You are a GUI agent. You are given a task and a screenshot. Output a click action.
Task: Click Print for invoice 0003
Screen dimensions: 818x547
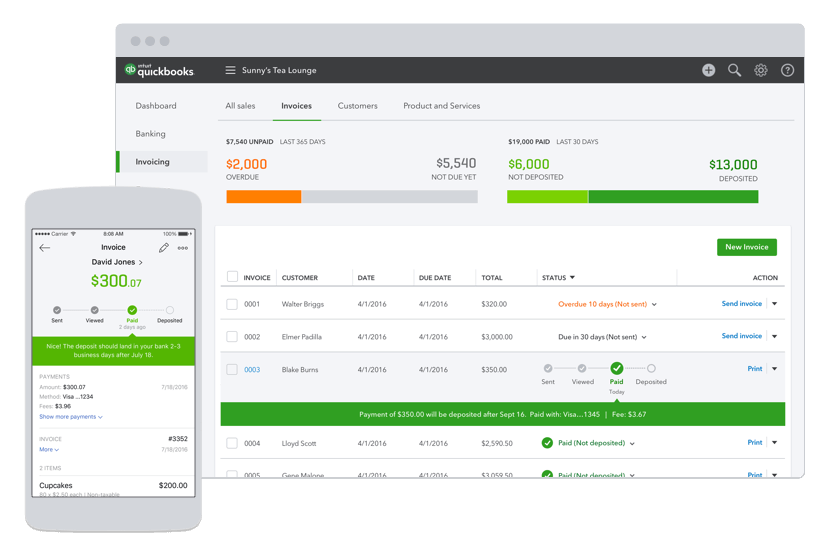[x=755, y=369]
